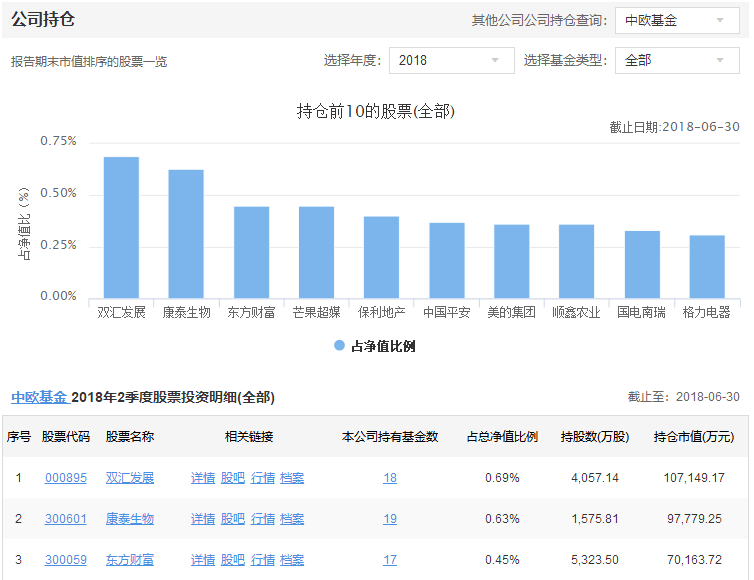Open the 中欧基金 company dropdown
The image size is (754, 580).
pyautogui.click(x=677, y=21)
